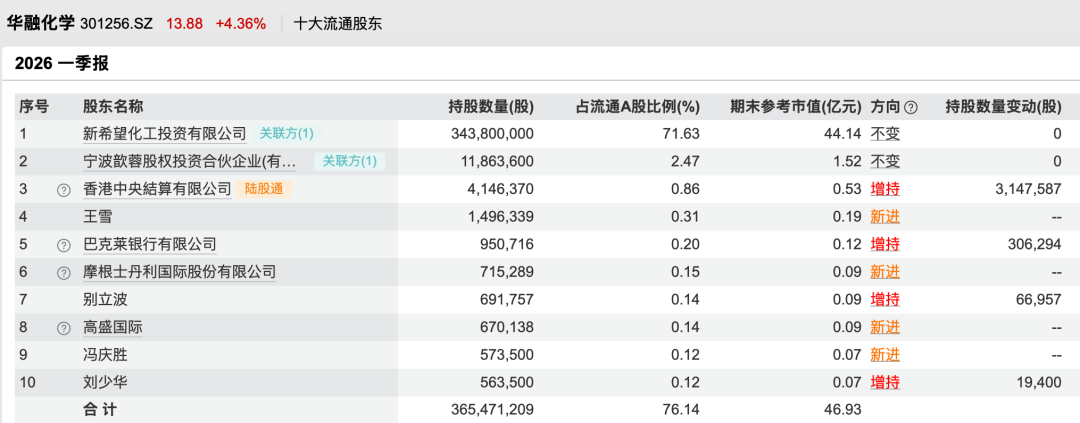Click the help icon next to 方向 header
This screenshot has height=423, width=1080.
910,107
